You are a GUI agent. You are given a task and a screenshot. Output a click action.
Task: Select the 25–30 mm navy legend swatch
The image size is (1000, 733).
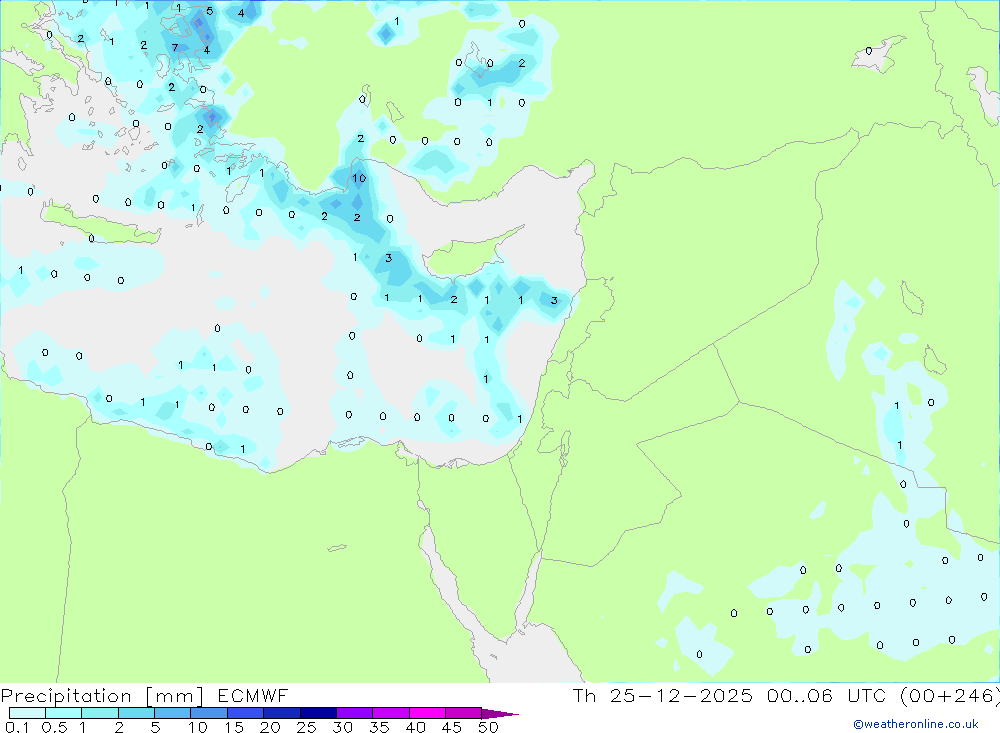coord(318,713)
